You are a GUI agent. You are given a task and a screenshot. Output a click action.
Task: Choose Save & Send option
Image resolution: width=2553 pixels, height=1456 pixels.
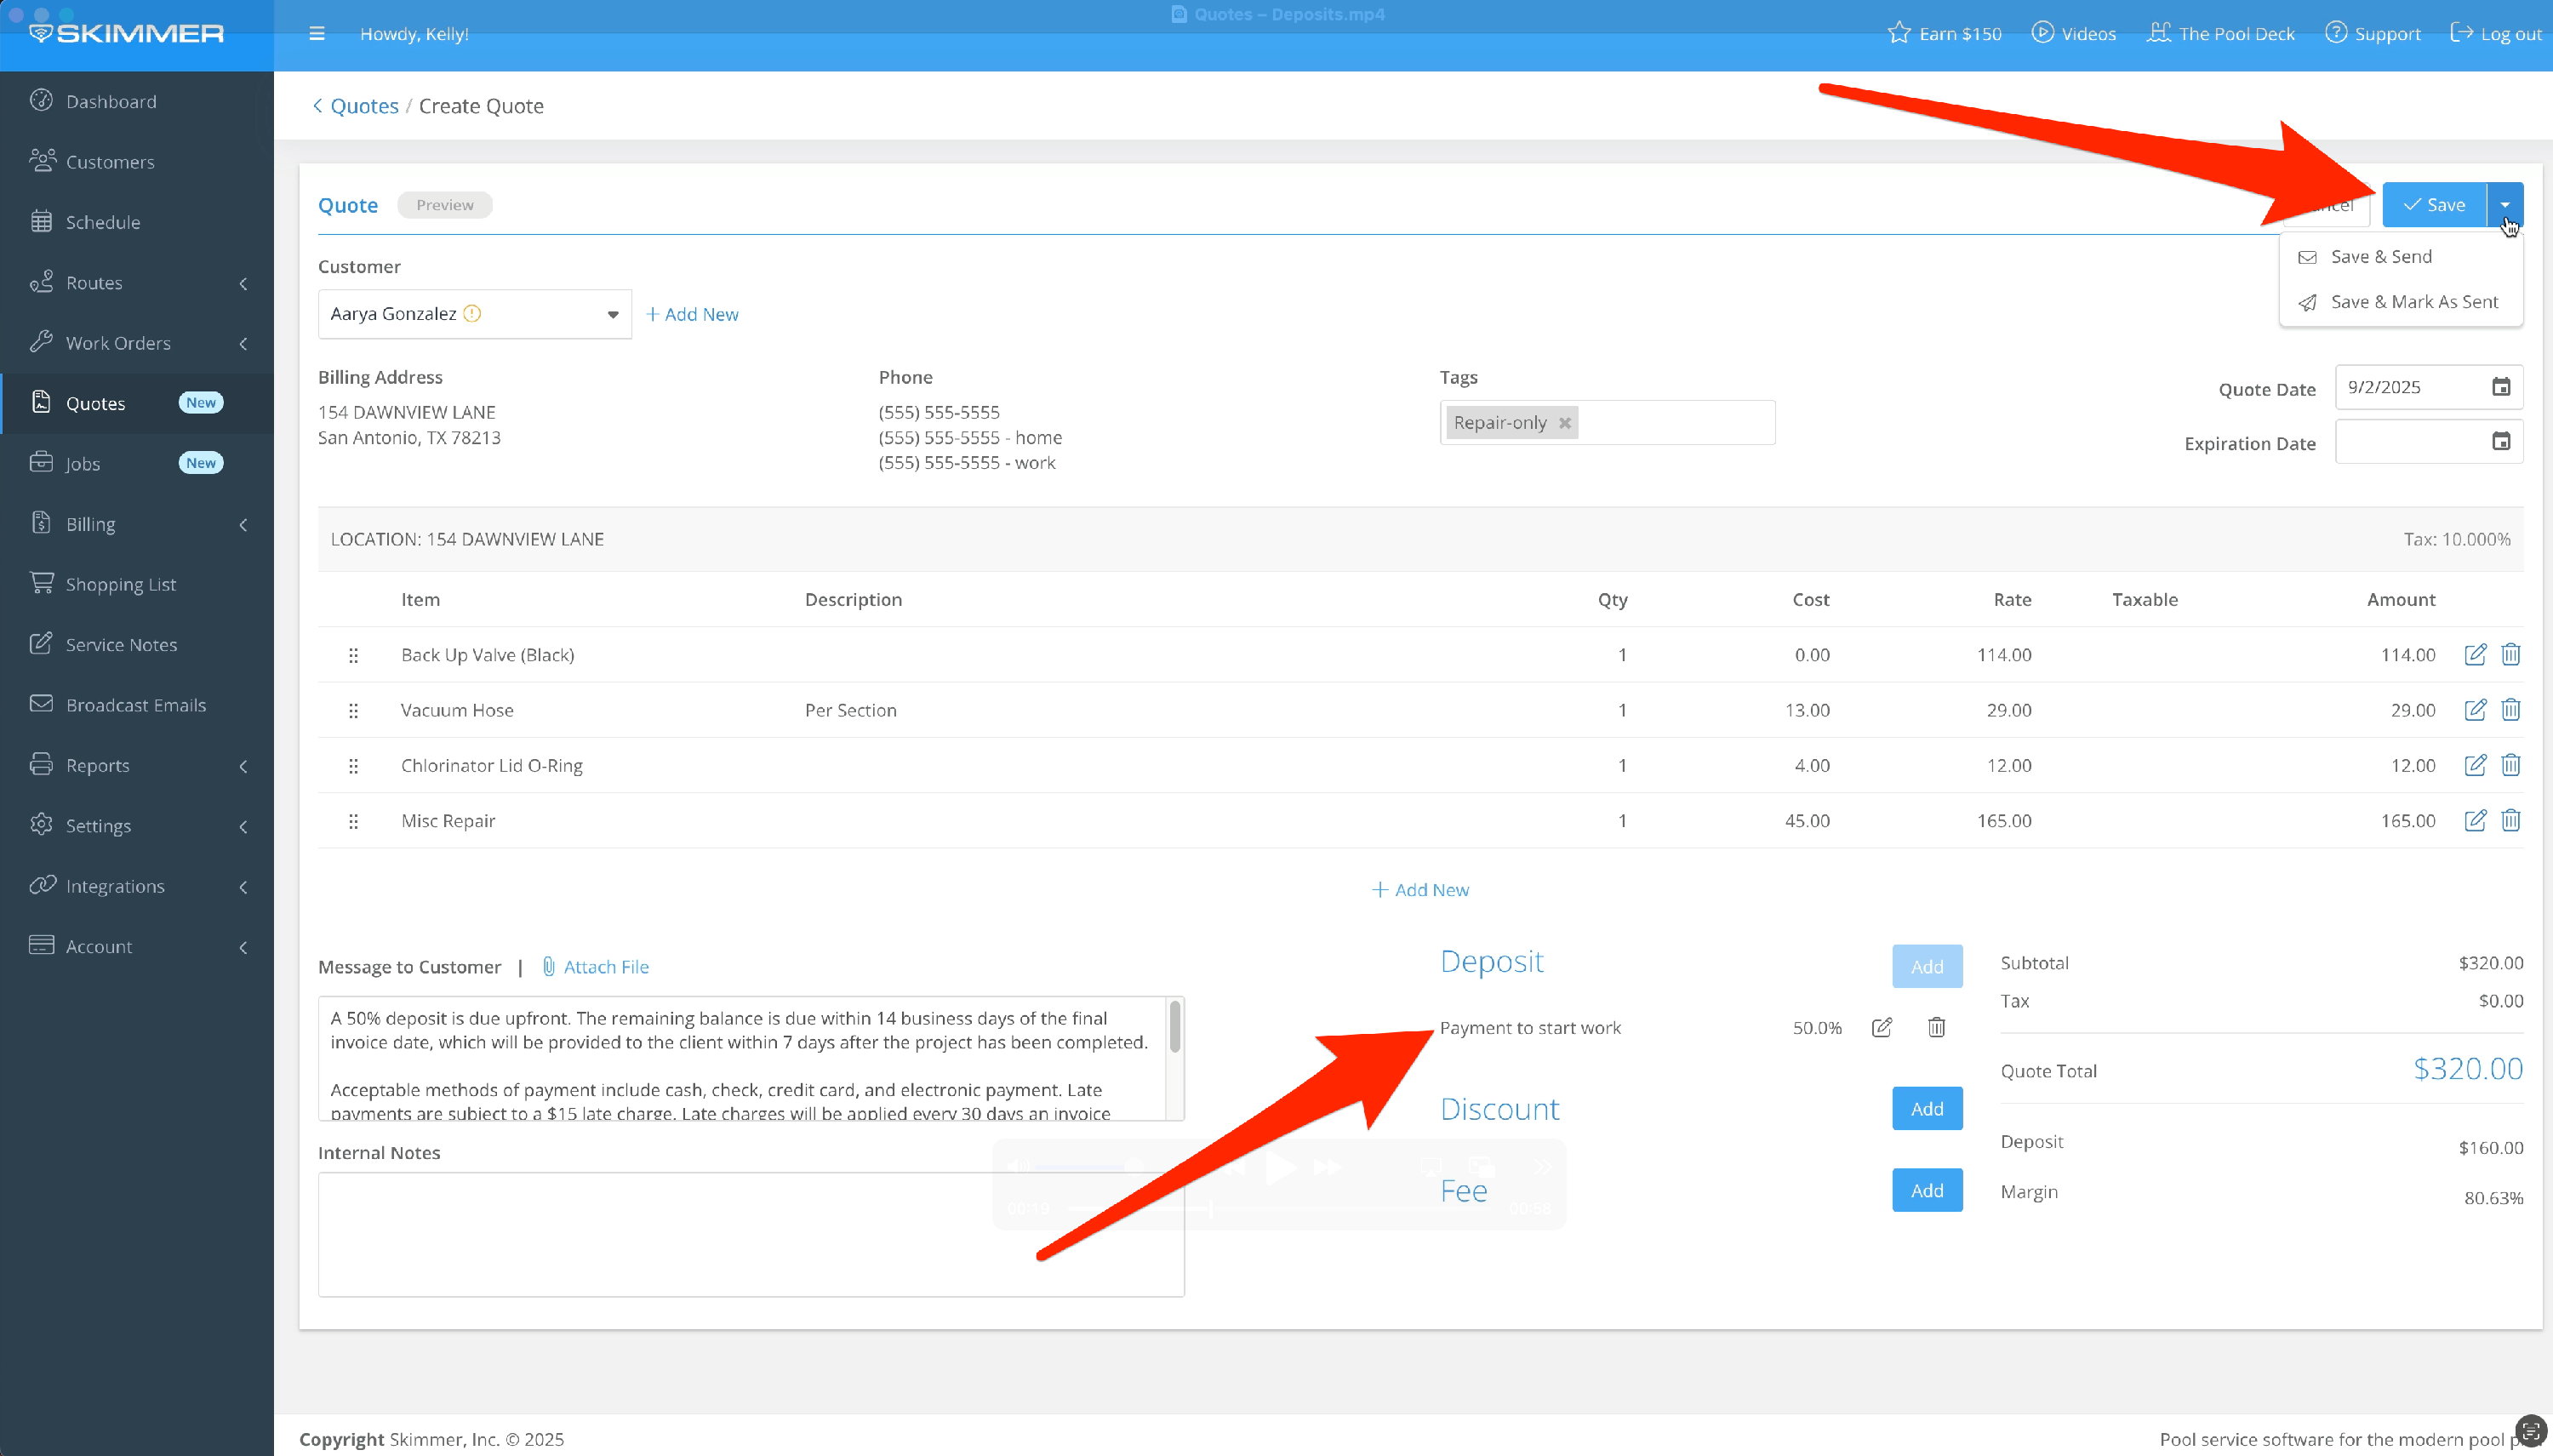(2401, 257)
